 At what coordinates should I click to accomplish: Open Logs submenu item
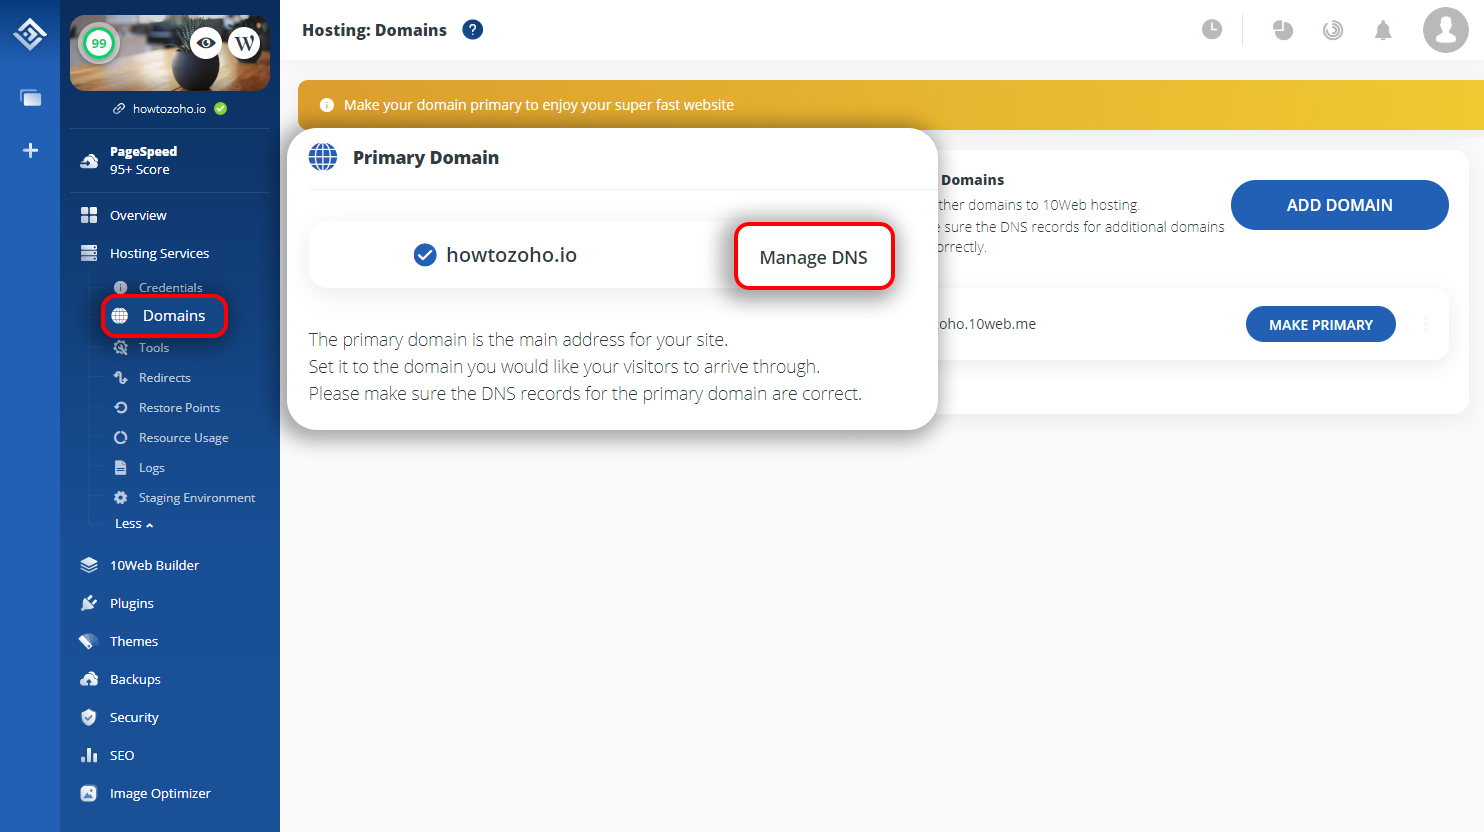[152, 468]
